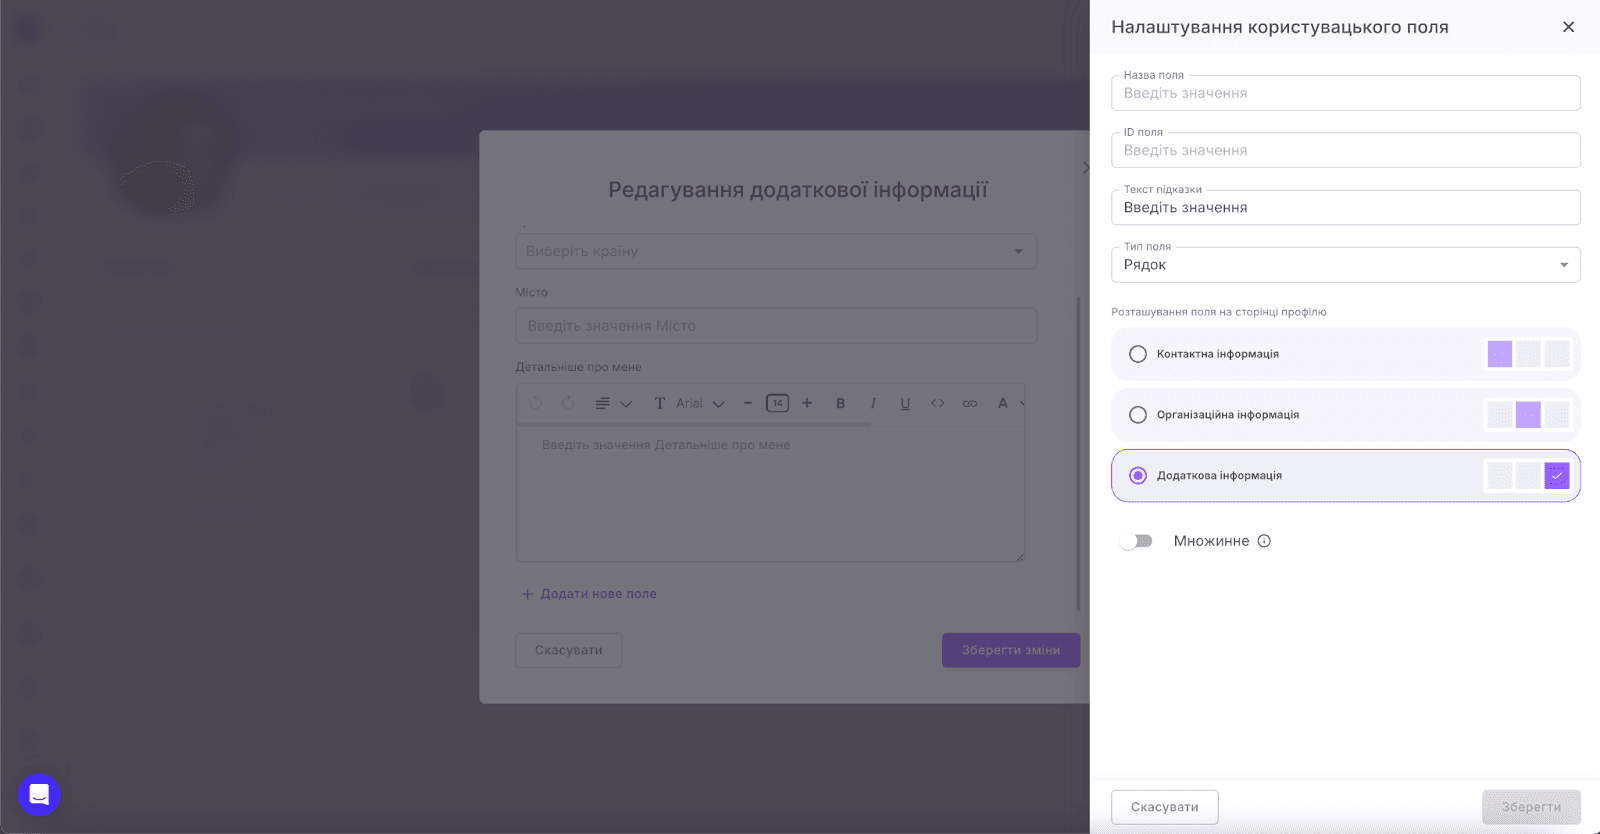
Task: Select the Організаційна інформація radio option
Action: [x=1138, y=415]
